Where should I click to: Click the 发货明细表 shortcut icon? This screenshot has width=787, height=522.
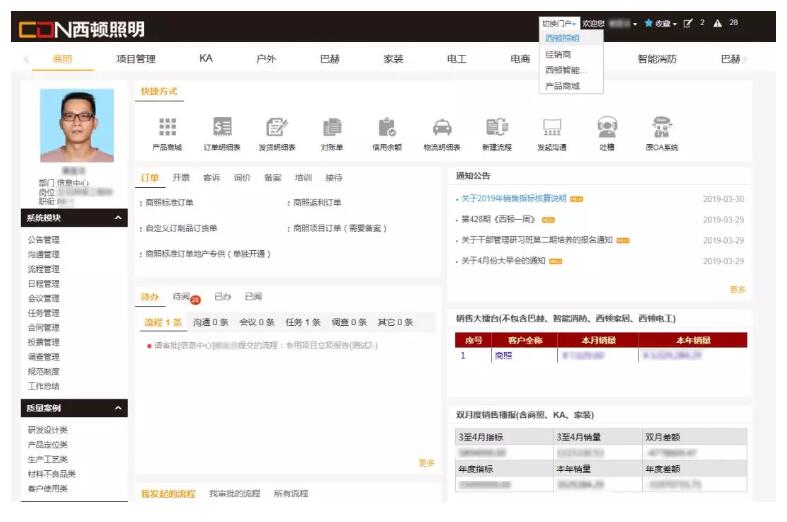point(277,128)
